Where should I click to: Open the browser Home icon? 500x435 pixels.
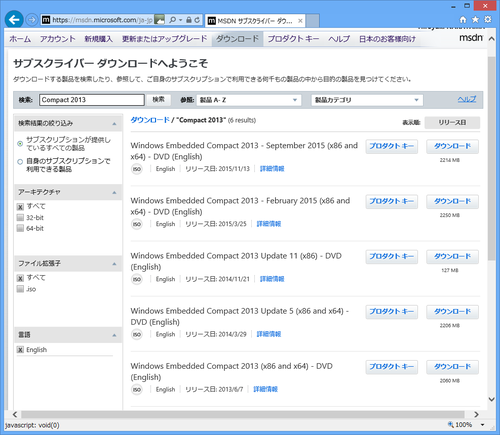[x=463, y=20]
